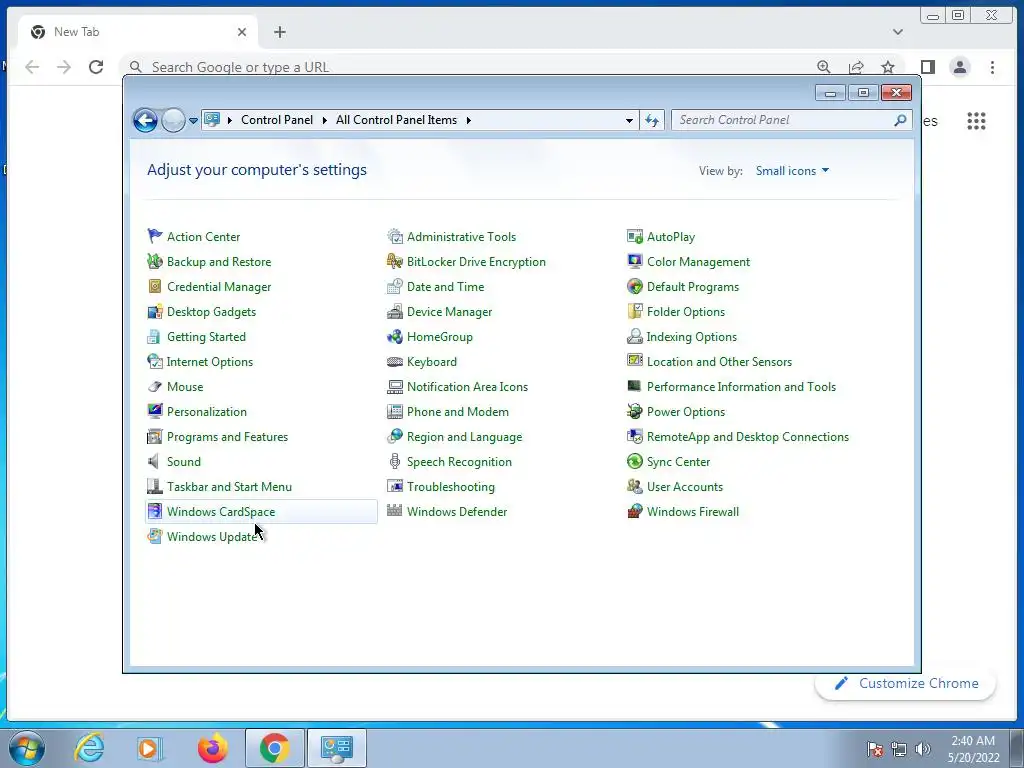The image size is (1024, 768).
Task: Open Chrome's three-dot menu
Action: pyautogui.click(x=992, y=67)
